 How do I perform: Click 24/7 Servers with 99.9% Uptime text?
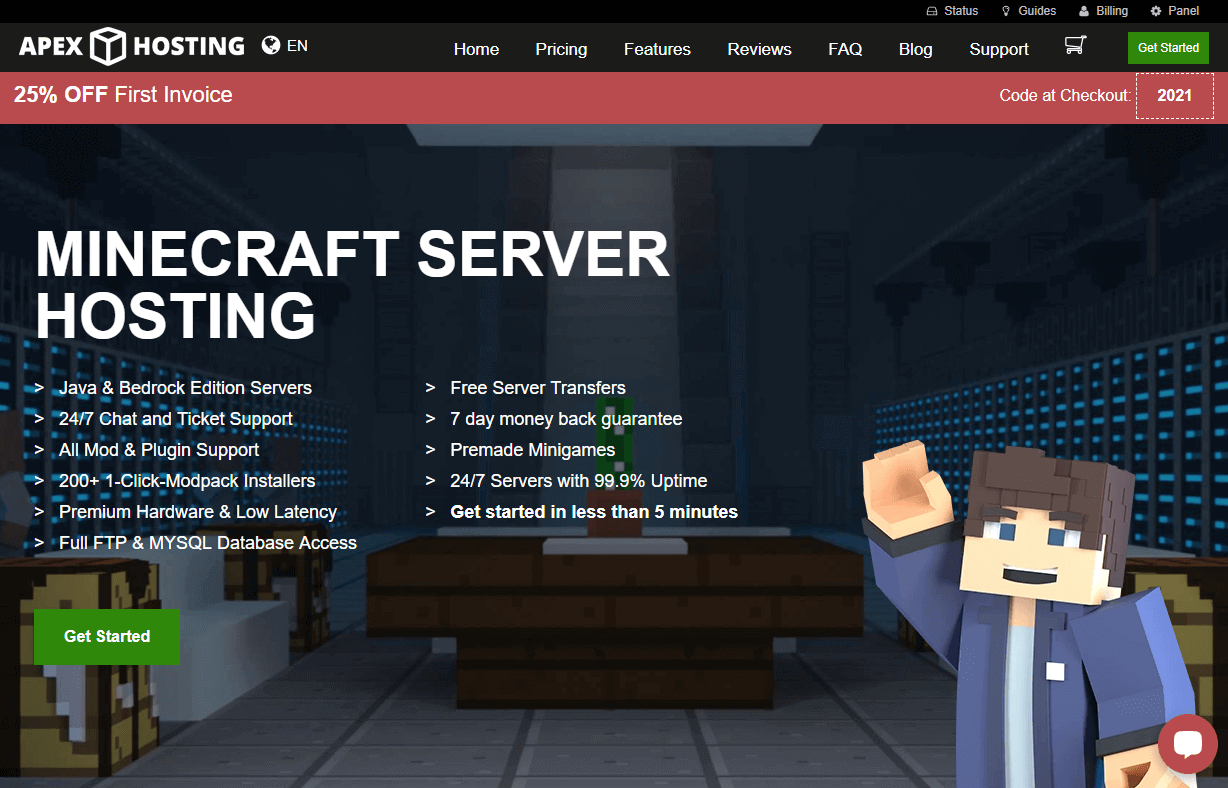pos(579,481)
